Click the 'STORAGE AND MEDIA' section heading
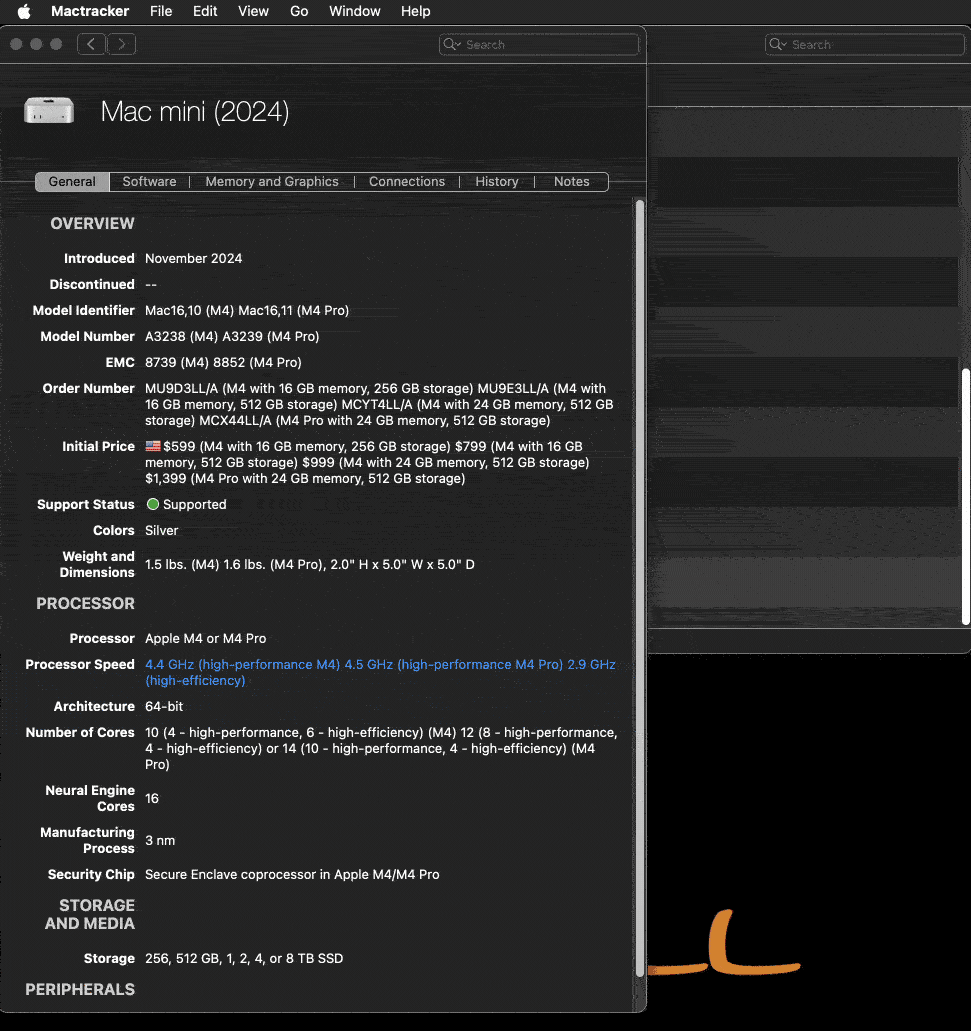Viewport: 971px width, 1031px height. click(90, 915)
